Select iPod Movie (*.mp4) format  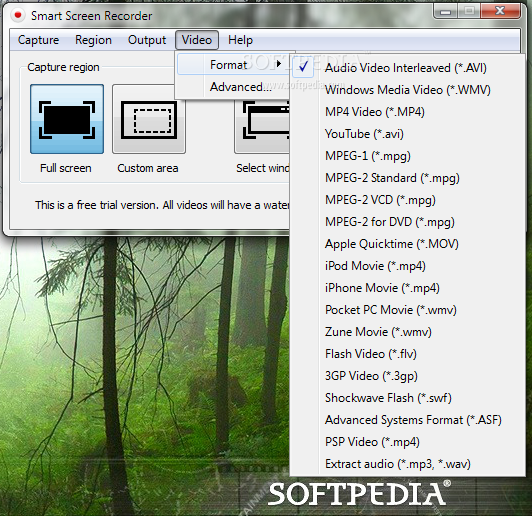(x=407, y=266)
